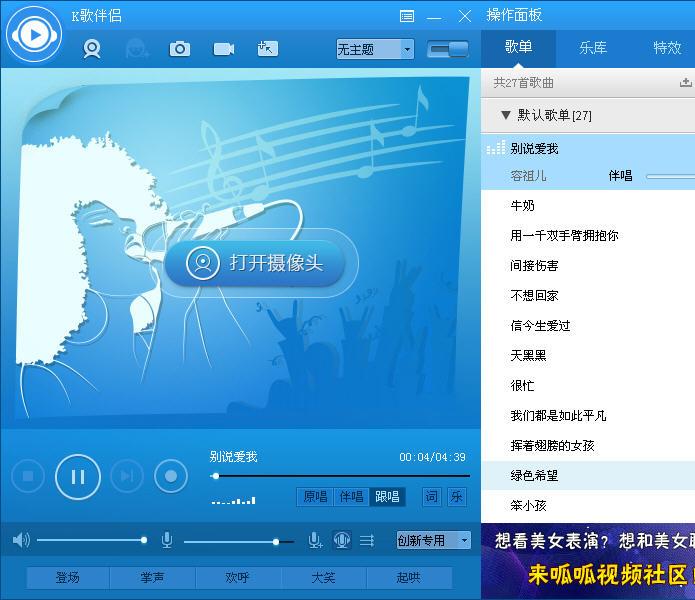Click the speaker volume slider
695x600 pixels.
pyautogui.click(x=91, y=540)
